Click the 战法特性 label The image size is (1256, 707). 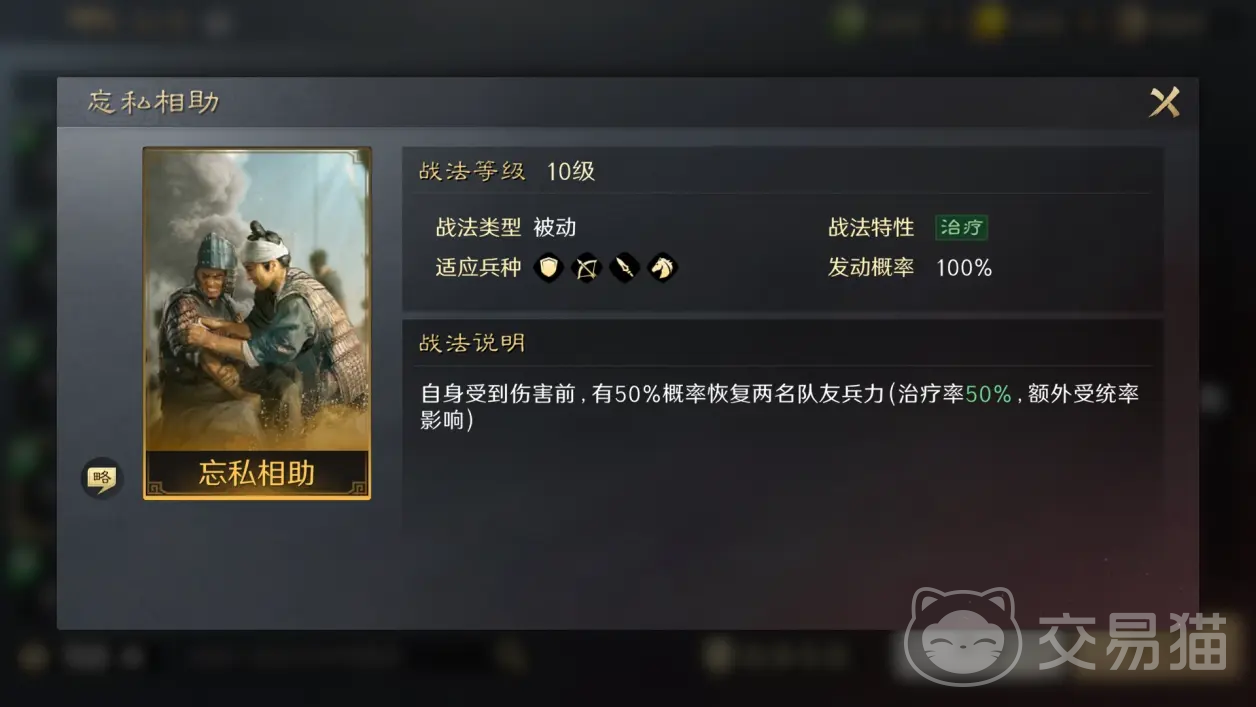(x=871, y=228)
